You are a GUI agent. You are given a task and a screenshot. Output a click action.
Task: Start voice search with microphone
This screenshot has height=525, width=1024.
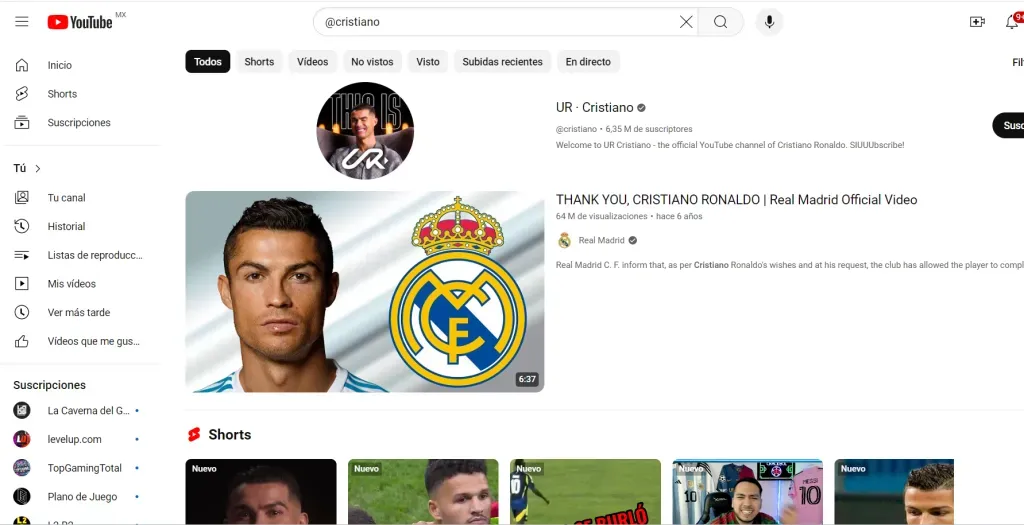[x=769, y=22]
